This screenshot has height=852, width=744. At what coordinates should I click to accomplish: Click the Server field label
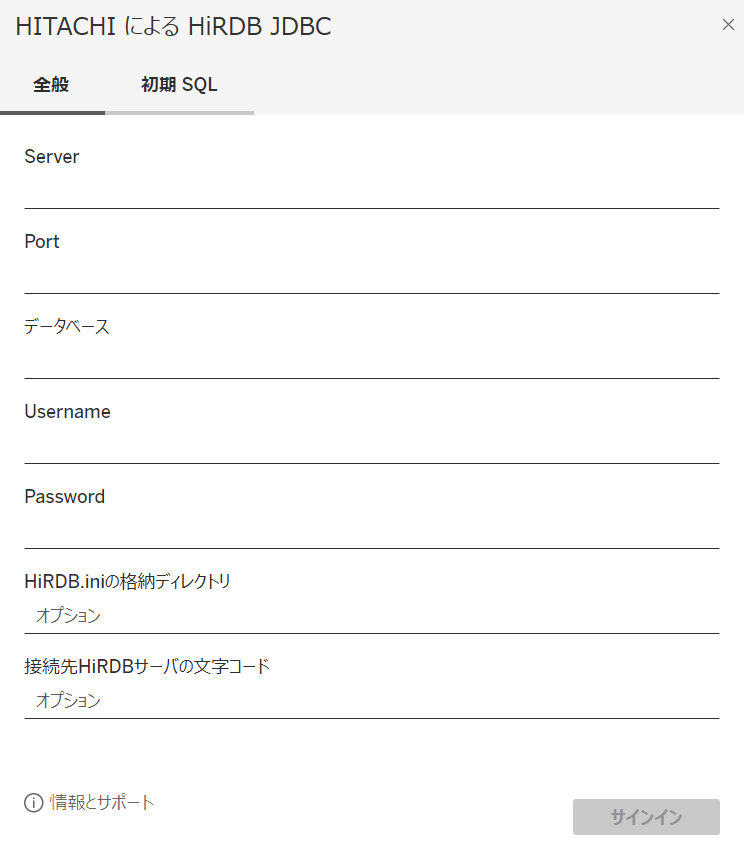click(51, 156)
